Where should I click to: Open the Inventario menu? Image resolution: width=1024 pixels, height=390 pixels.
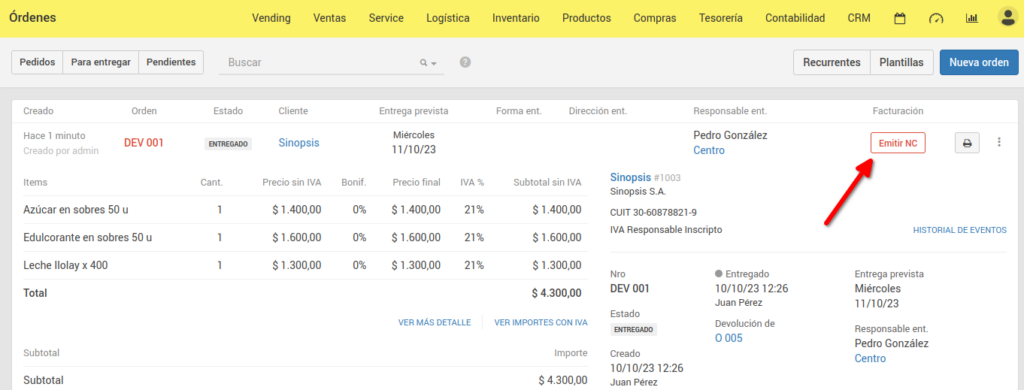516,18
